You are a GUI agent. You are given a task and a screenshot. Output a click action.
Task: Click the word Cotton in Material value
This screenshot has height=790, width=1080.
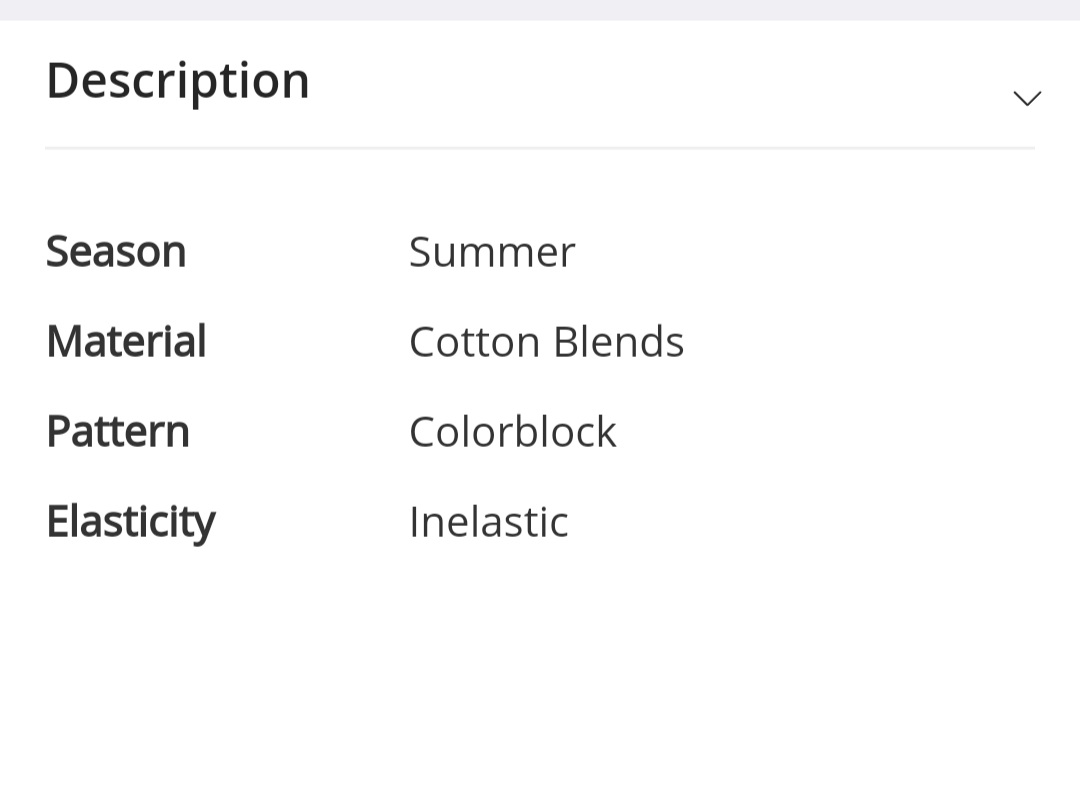[475, 342]
